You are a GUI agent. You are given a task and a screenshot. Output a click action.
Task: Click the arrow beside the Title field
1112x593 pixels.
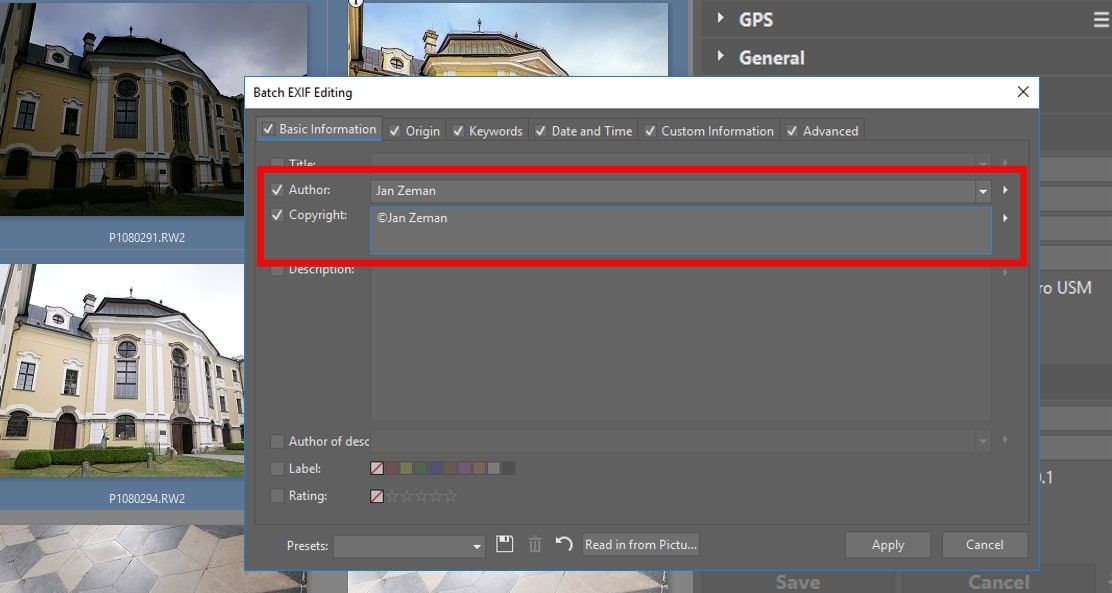pyautogui.click(x=1005, y=163)
